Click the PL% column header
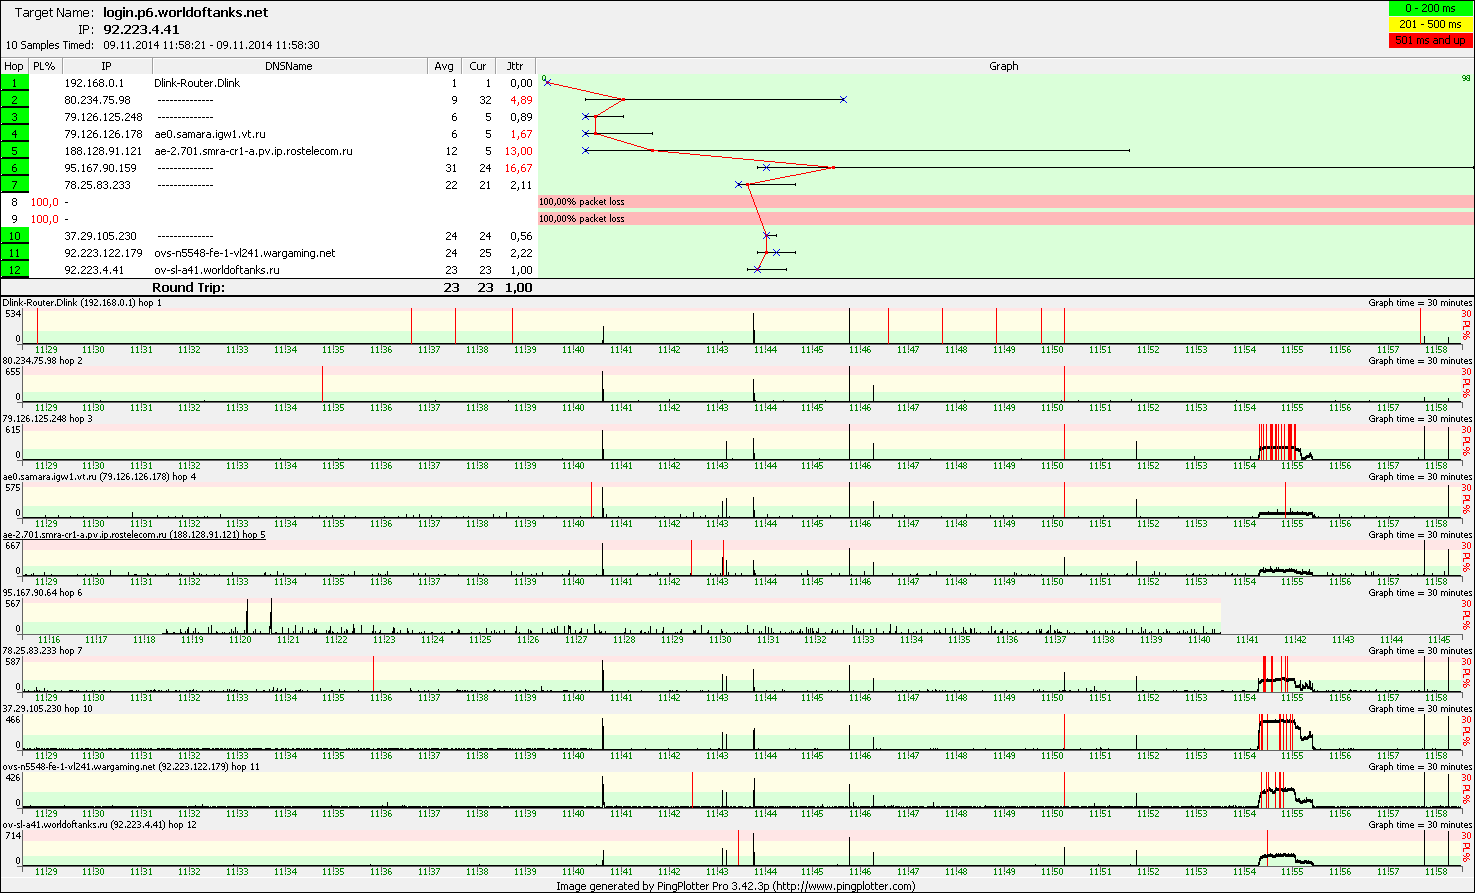1475x893 pixels. click(x=44, y=66)
